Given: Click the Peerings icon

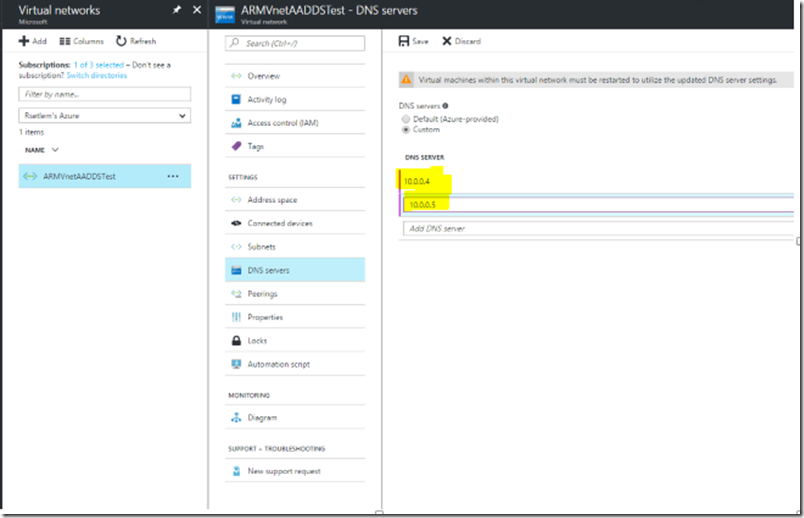Looking at the screenshot, I should [236, 294].
